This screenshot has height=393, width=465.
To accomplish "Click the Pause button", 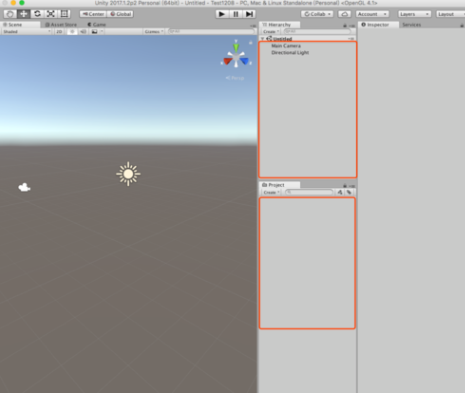I will point(236,14).
